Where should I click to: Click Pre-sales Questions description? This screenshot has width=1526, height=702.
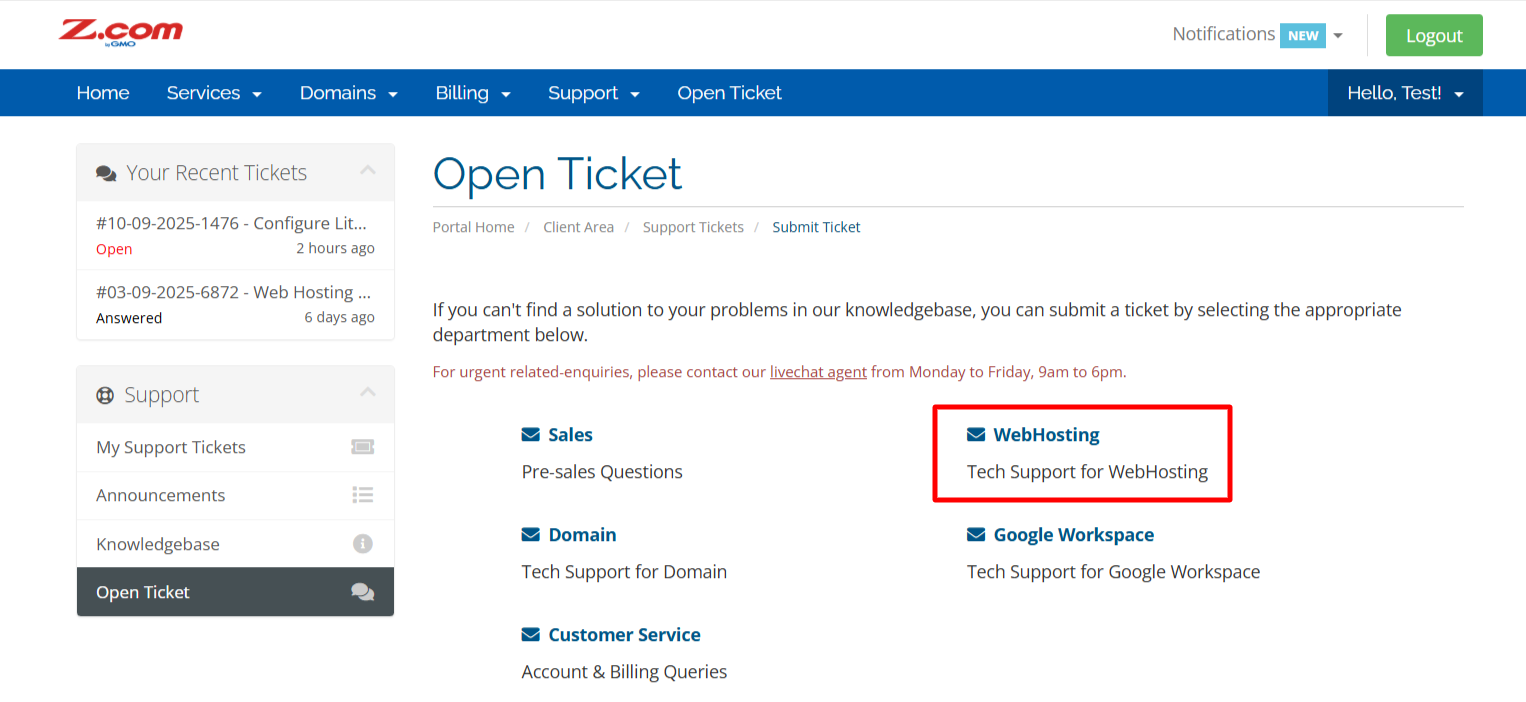tap(602, 472)
